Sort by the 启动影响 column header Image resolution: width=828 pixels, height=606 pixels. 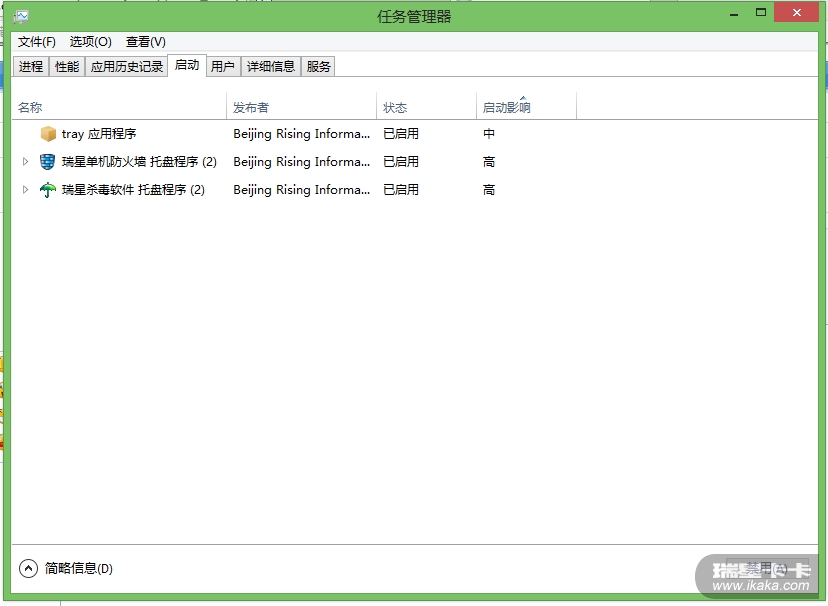point(526,107)
